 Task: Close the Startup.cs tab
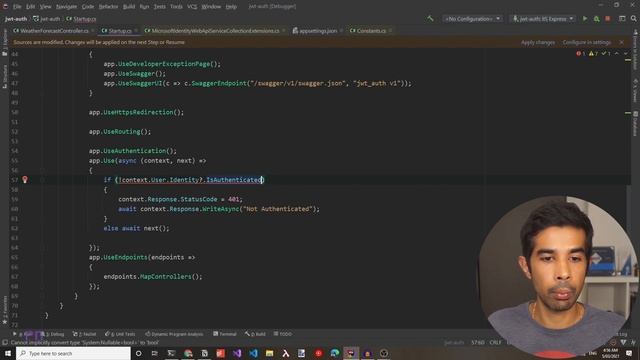(136, 31)
